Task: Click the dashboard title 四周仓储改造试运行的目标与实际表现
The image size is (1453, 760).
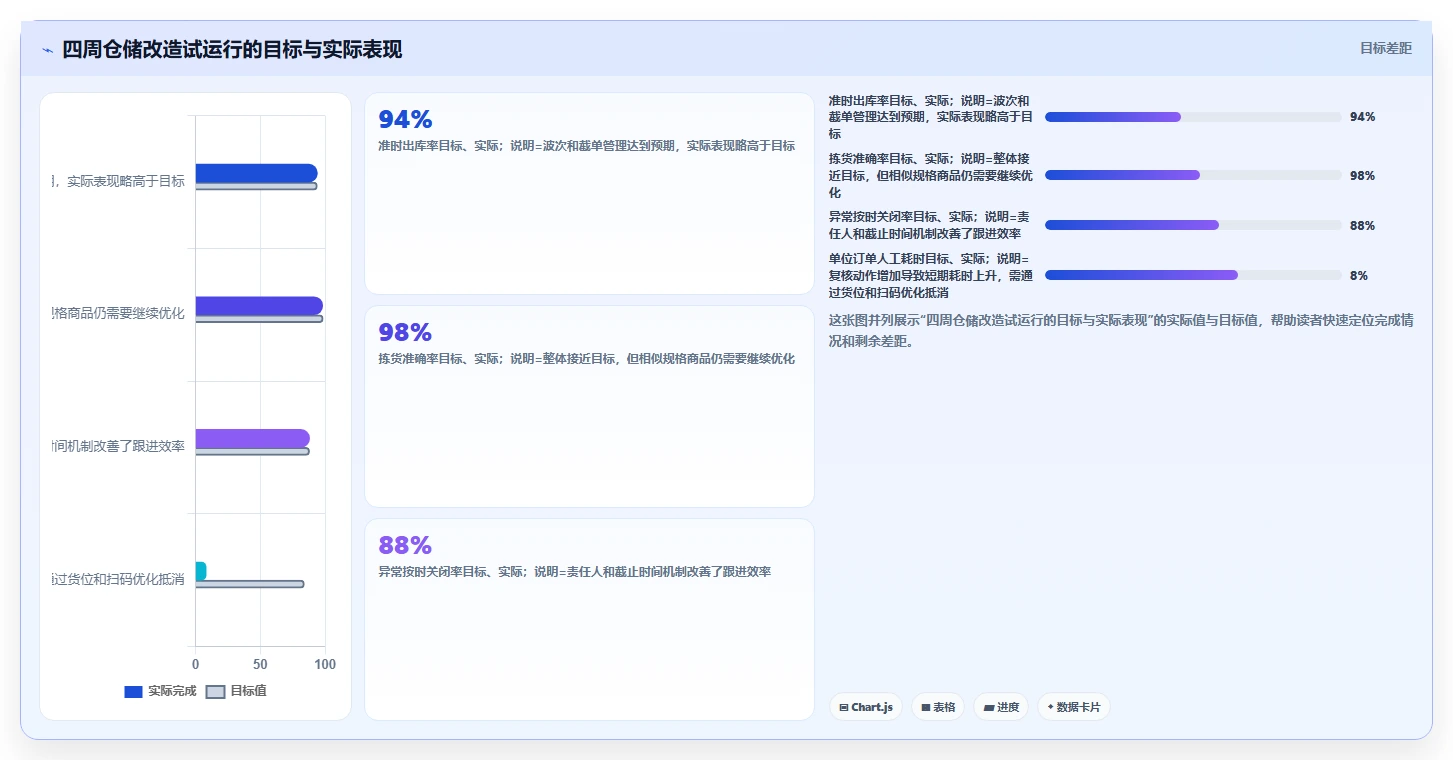Action: 232,49
